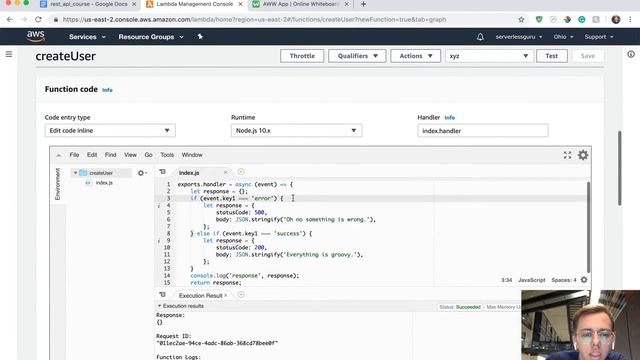The image size is (640, 360).
Task: Toggle fullscreen editor mode
Action: tap(567, 155)
